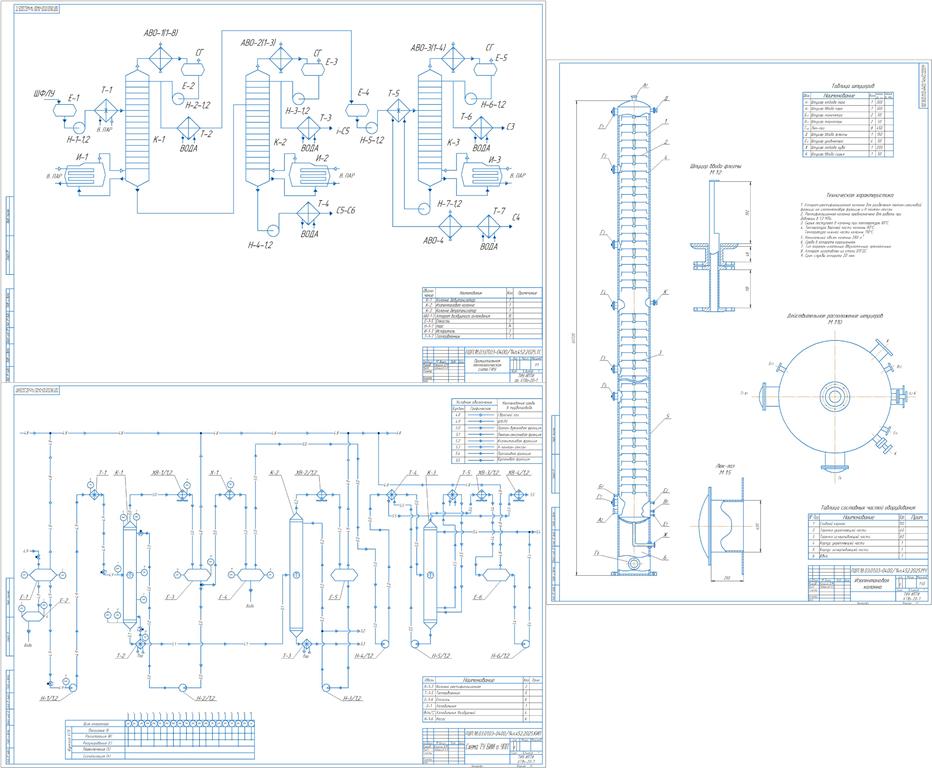Click the ХВ-3/1,2 label in bottom scheme
The width and height of the screenshot is (932, 768).
pyautogui.click(x=488, y=473)
